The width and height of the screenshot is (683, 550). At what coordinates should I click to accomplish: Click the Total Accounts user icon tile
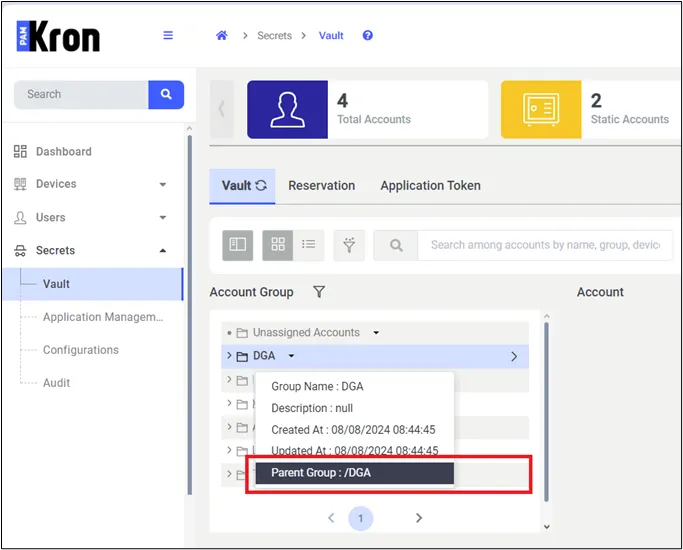[x=287, y=109]
